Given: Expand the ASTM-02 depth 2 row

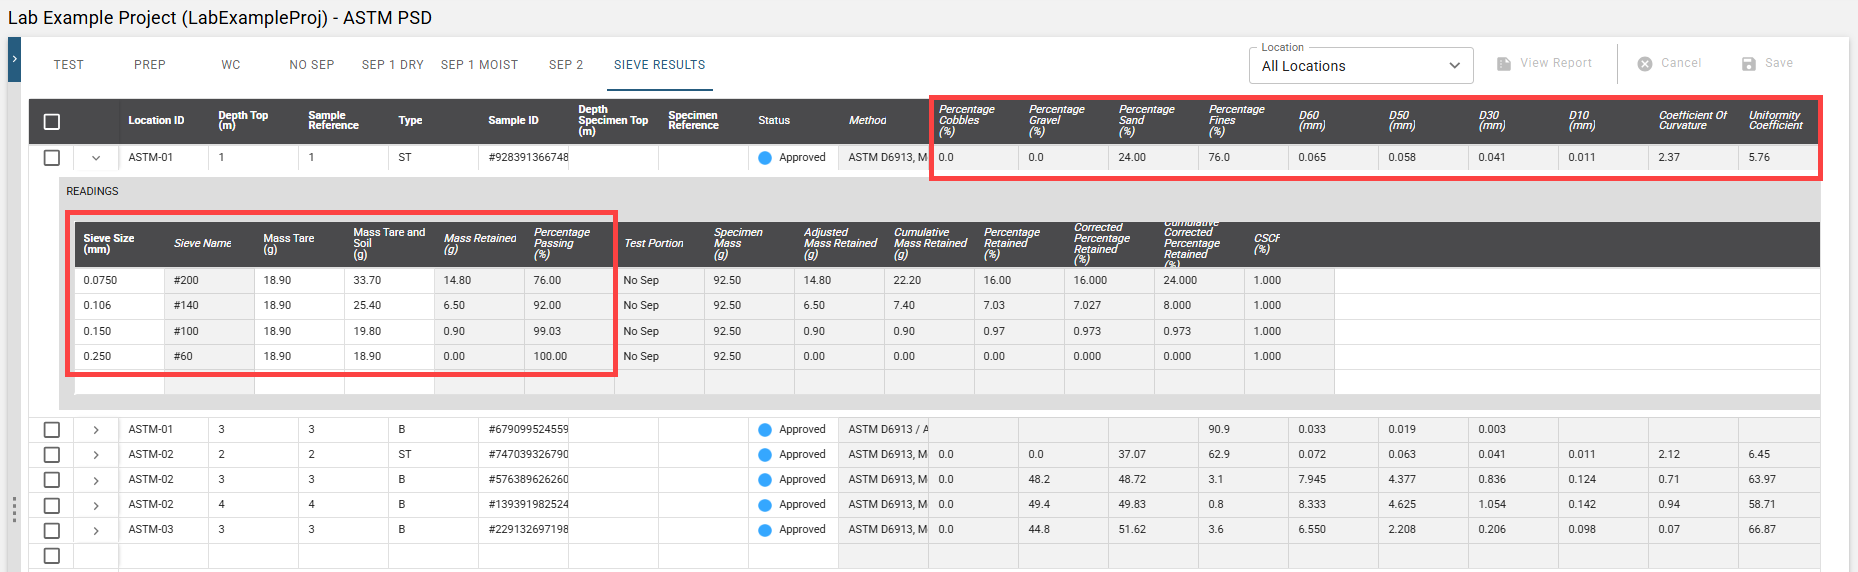Looking at the screenshot, I should (96, 455).
